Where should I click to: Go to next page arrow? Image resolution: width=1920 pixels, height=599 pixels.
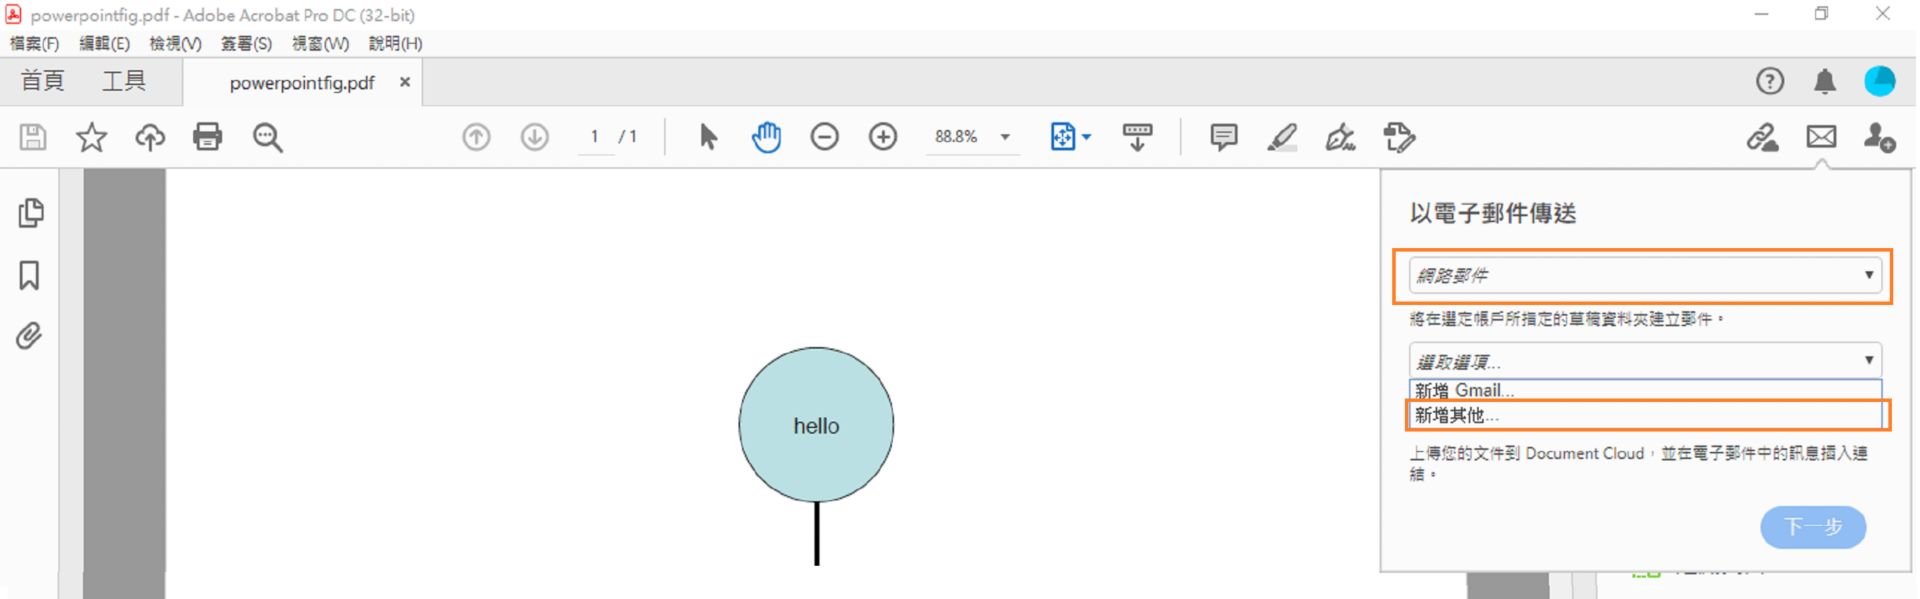[x=535, y=137]
